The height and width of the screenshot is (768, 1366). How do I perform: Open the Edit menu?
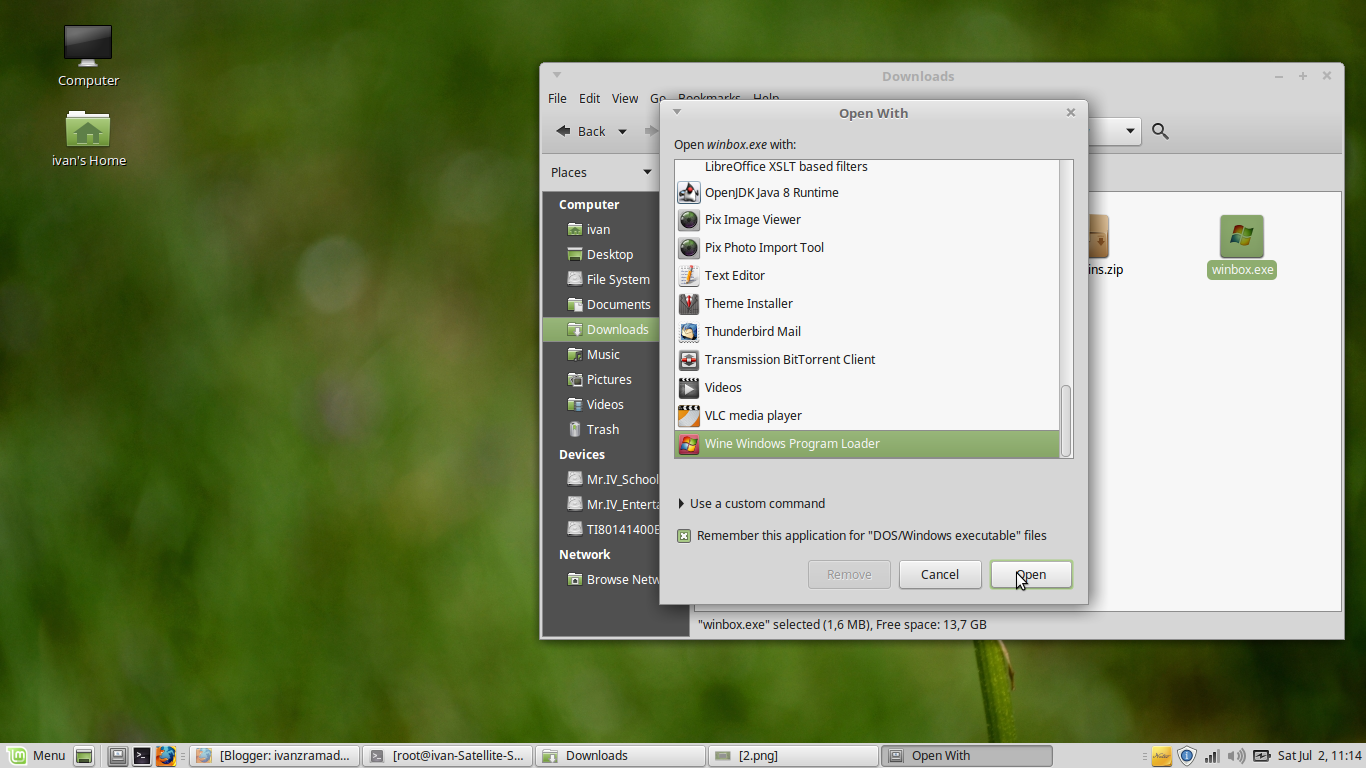(x=589, y=98)
